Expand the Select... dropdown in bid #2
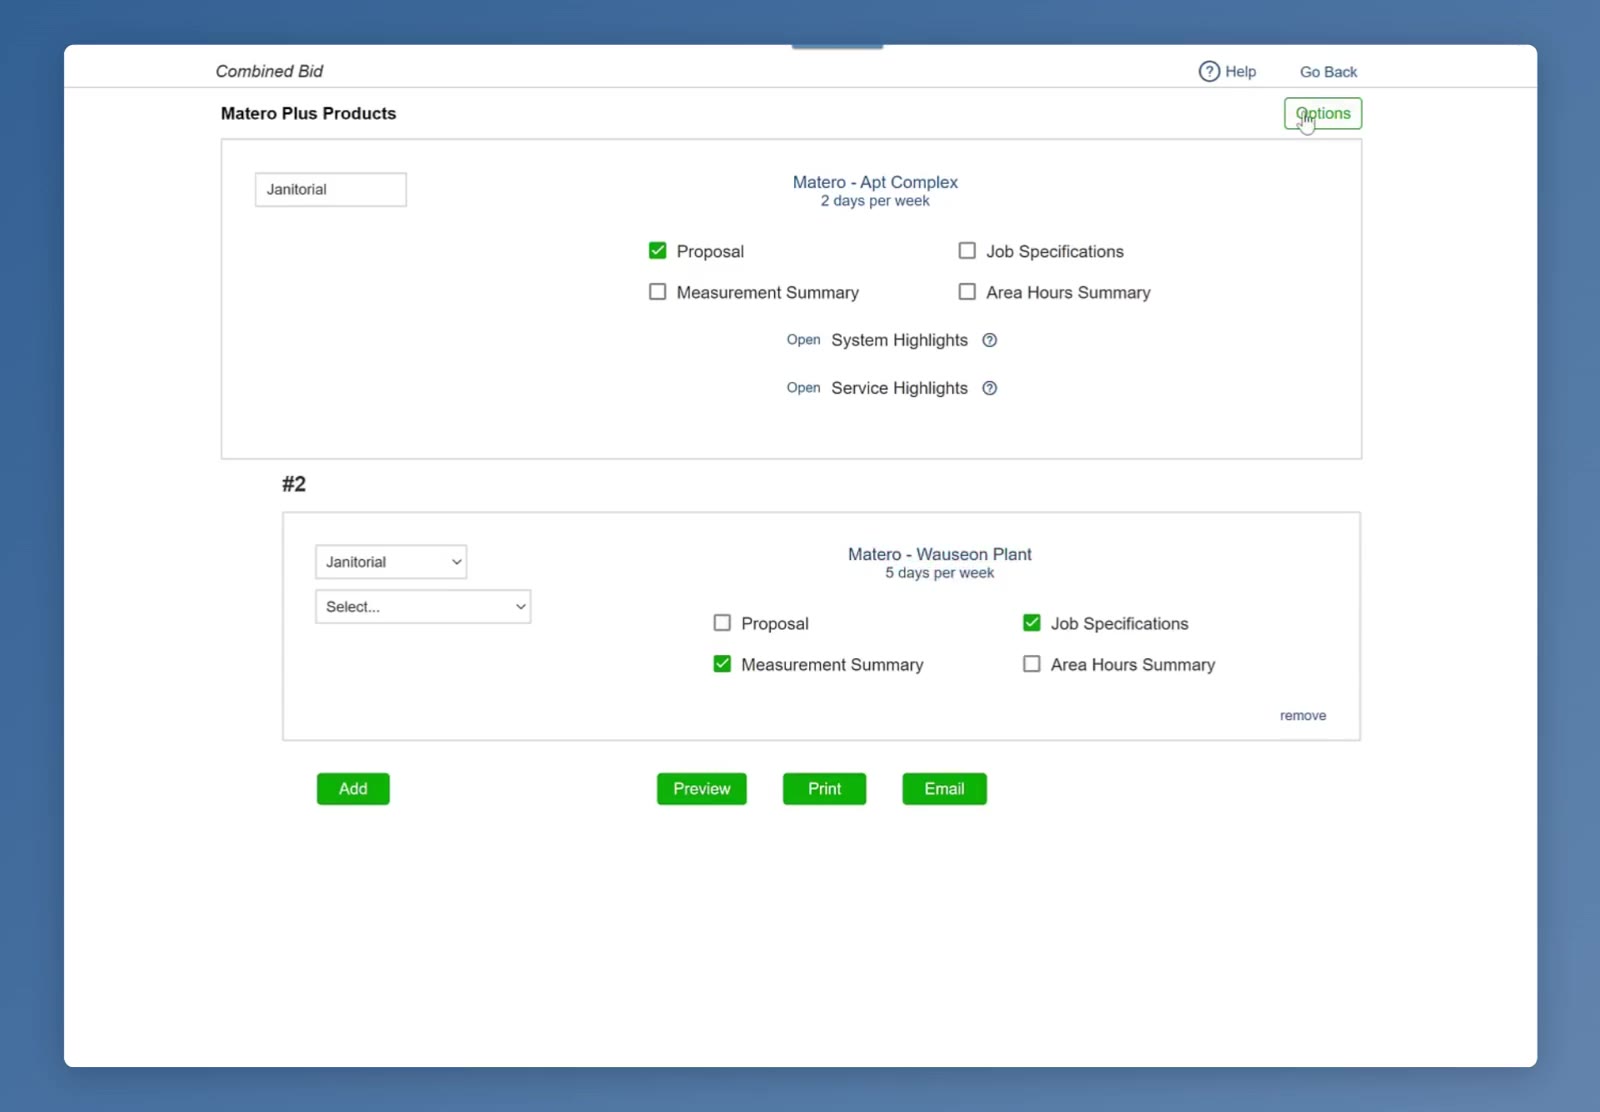The height and width of the screenshot is (1112, 1600). click(423, 607)
